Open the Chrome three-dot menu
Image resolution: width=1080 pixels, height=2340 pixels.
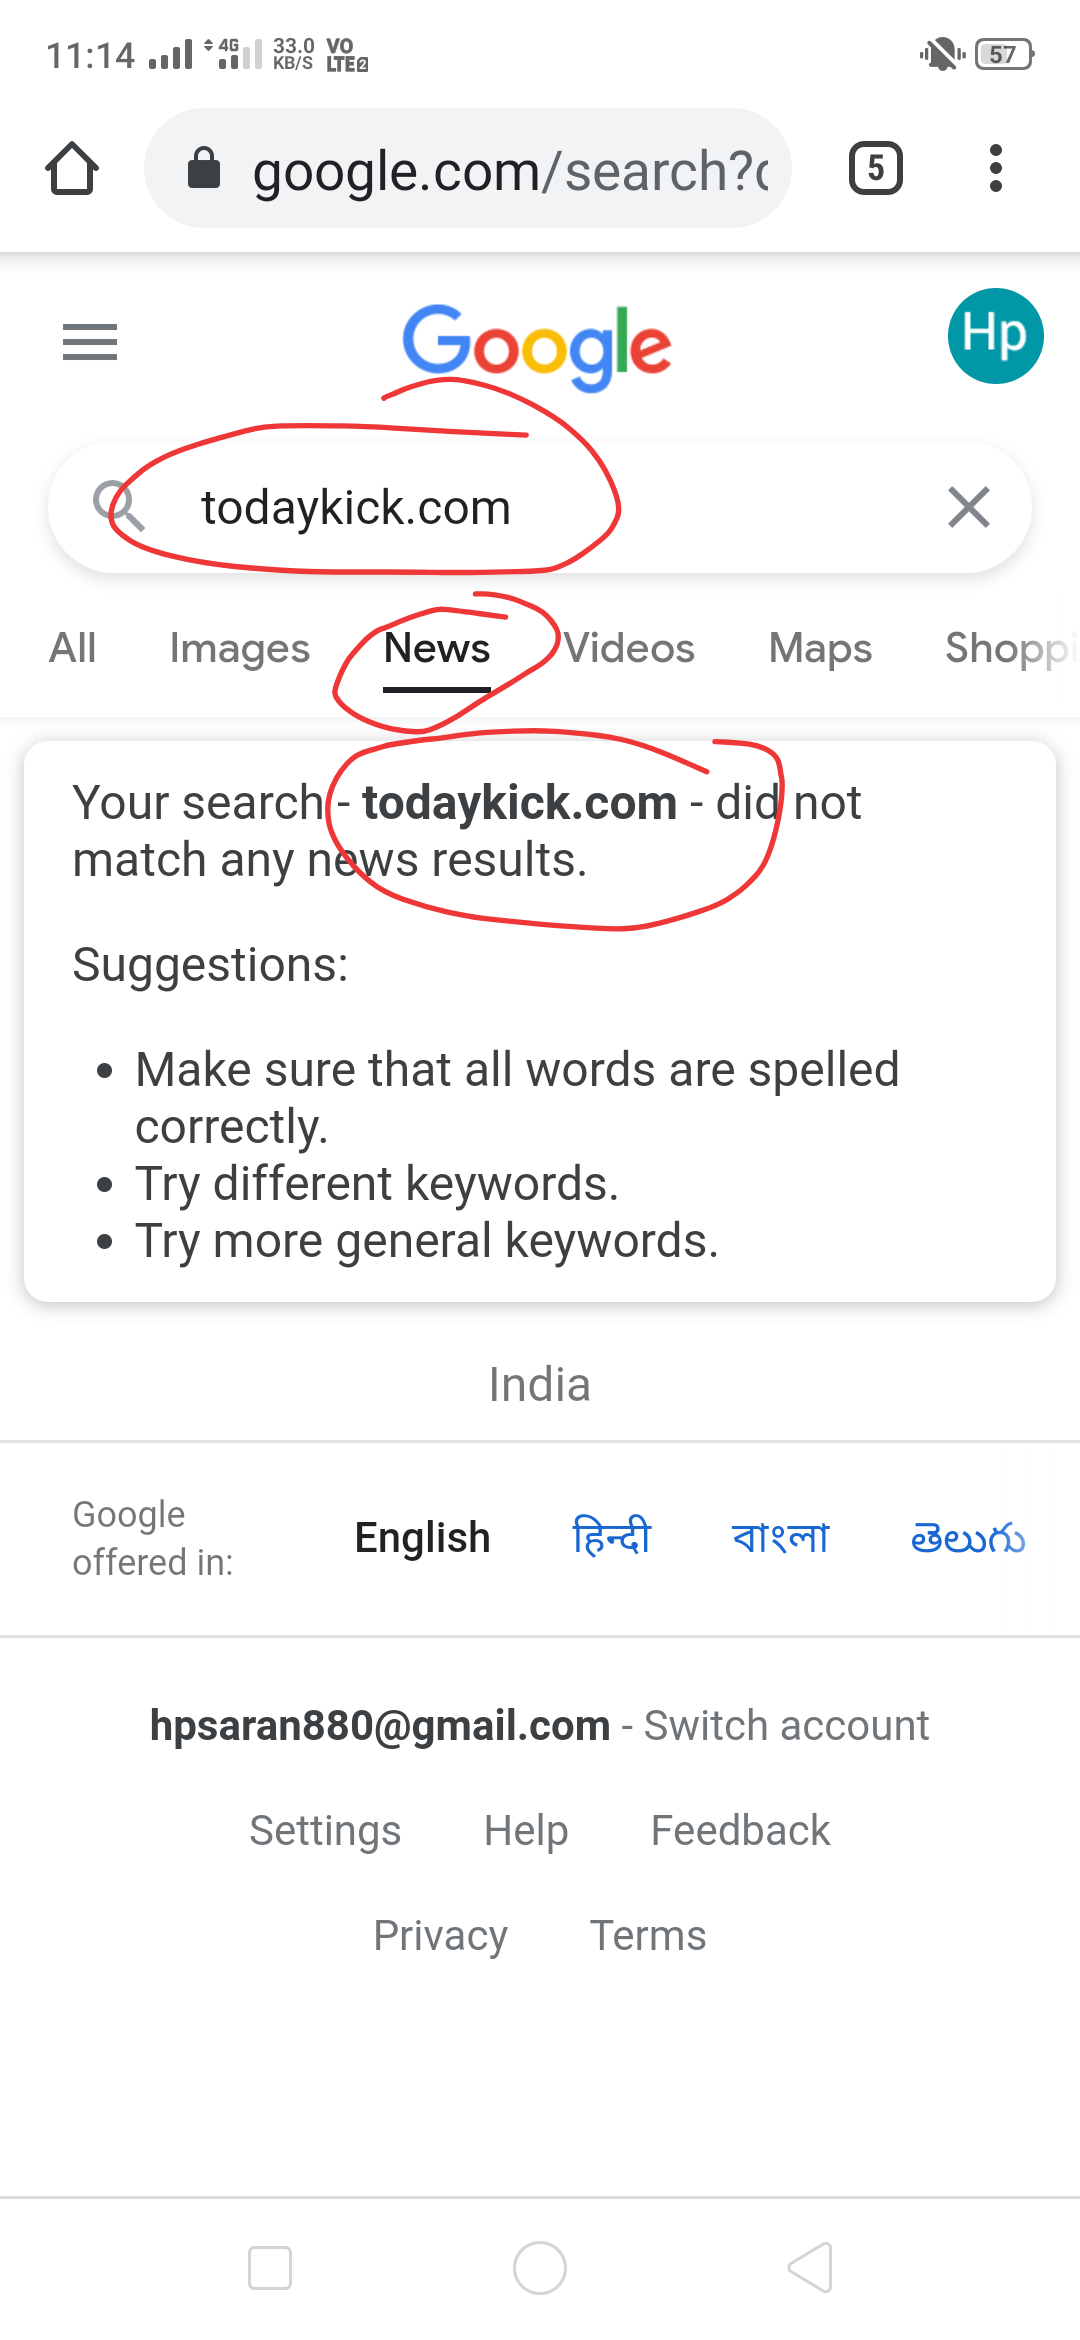[995, 168]
